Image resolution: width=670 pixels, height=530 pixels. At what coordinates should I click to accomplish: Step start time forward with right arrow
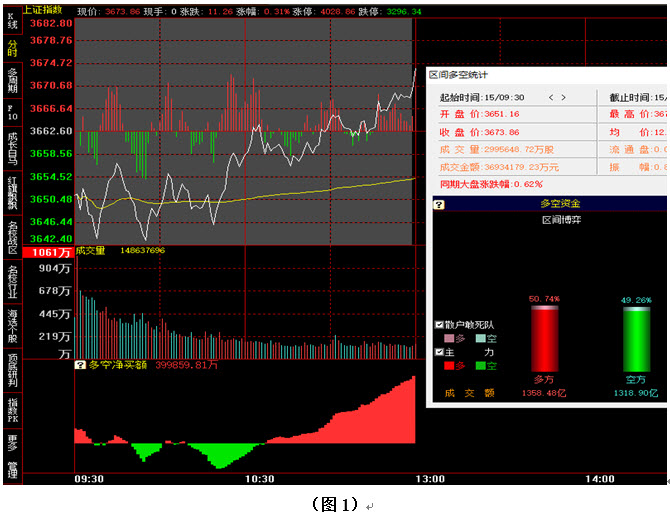click(x=564, y=97)
